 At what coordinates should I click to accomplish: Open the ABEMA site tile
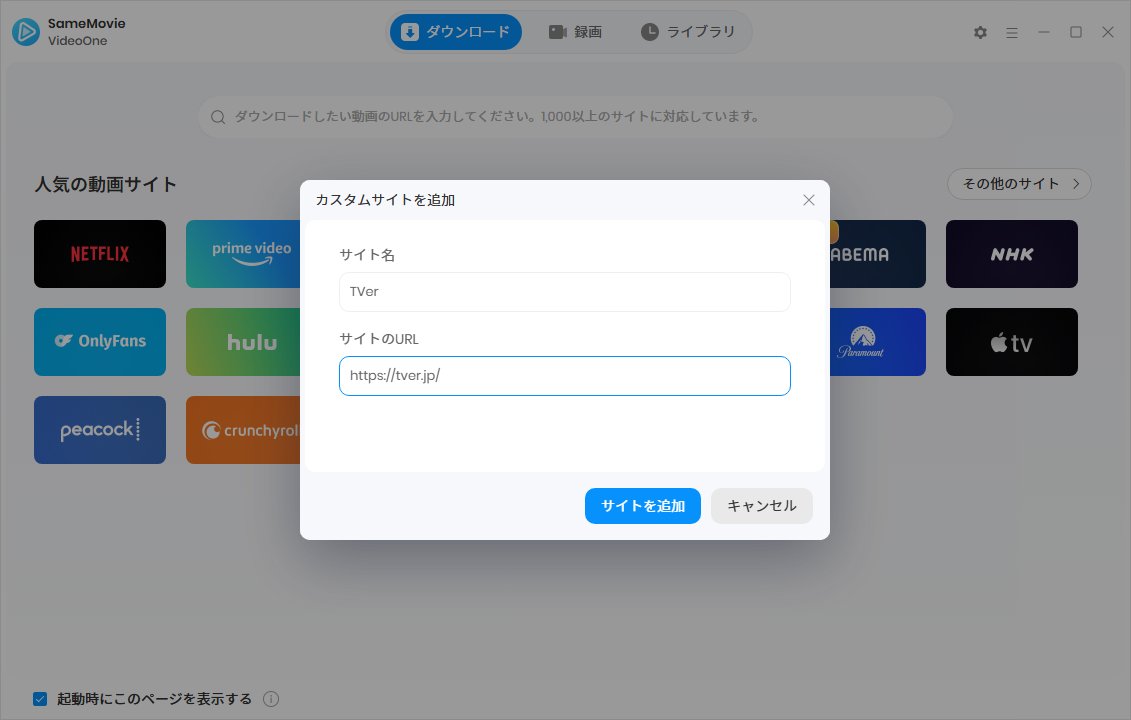pos(877,254)
